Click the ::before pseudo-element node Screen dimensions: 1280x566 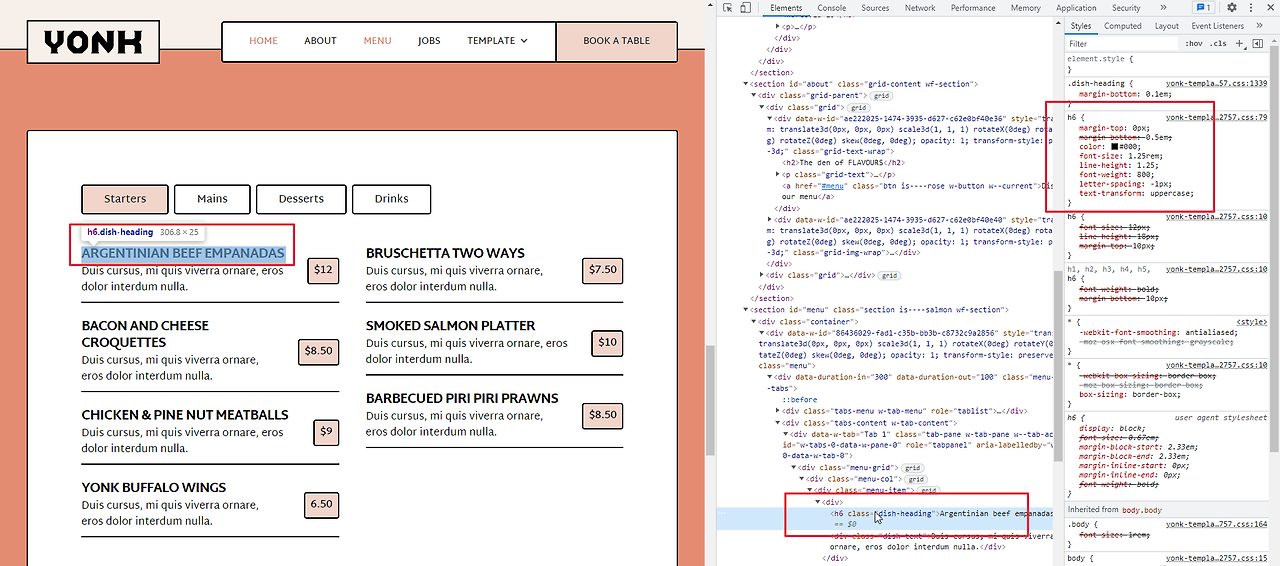coord(800,399)
